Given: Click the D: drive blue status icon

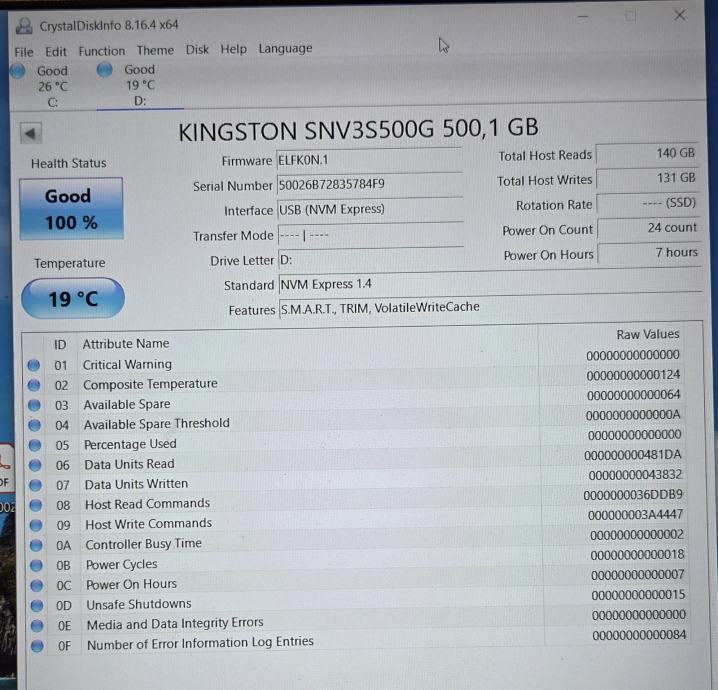Looking at the screenshot, I should [x=104, y=70].
